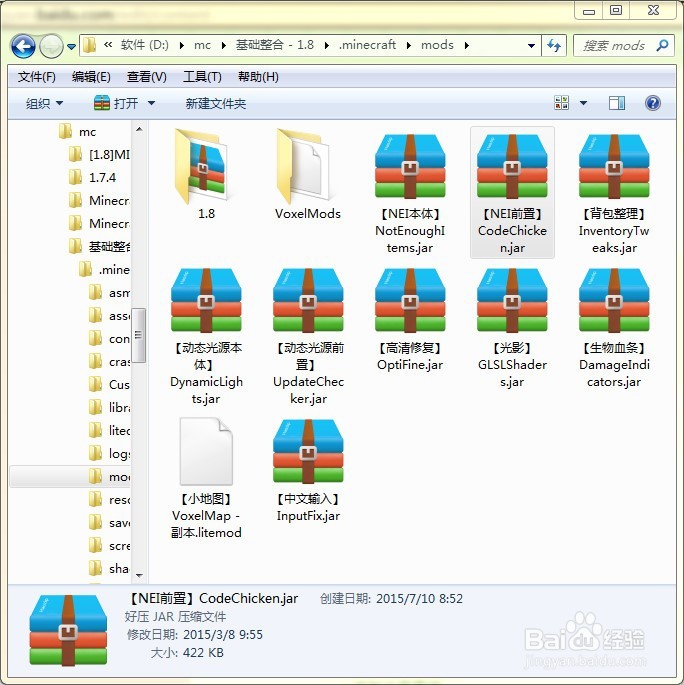Open the 打开 split dropdown arrow
The width and height of the screenshot is (684, 685).
(x=151, y=104)
